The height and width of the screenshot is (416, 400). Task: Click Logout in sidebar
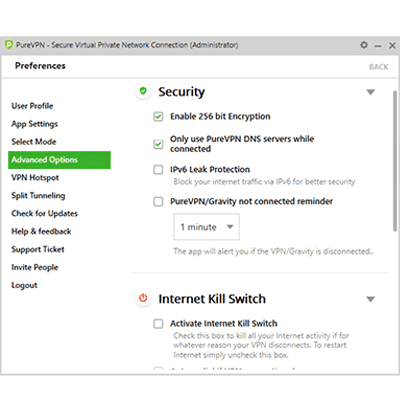pos(24,285)
